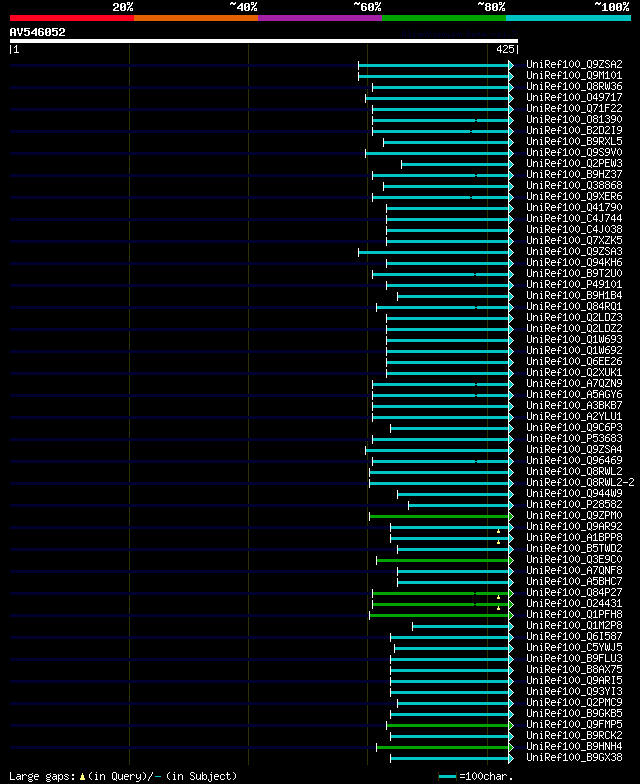Select label UniRef100_Q93YI3
Viewport: 640px width, 784px height.
[574, 692]
